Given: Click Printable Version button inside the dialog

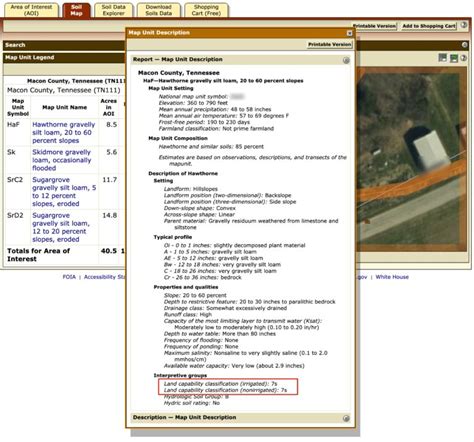Looking at the screenshot, I should click(329, 44).
